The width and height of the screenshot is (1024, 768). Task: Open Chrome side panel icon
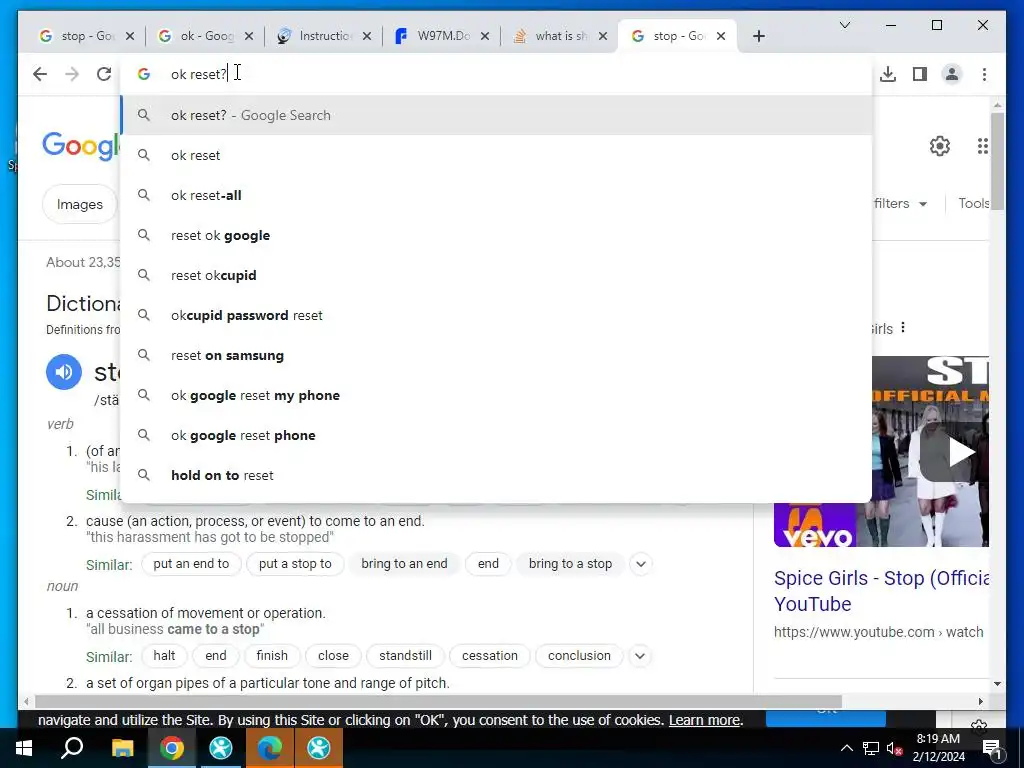pos(920,74)
